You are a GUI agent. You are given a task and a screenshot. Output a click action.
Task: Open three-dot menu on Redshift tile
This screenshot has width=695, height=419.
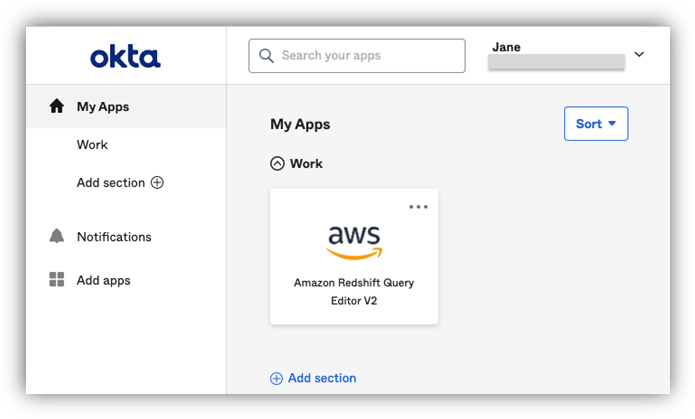[x=418, y=207]
